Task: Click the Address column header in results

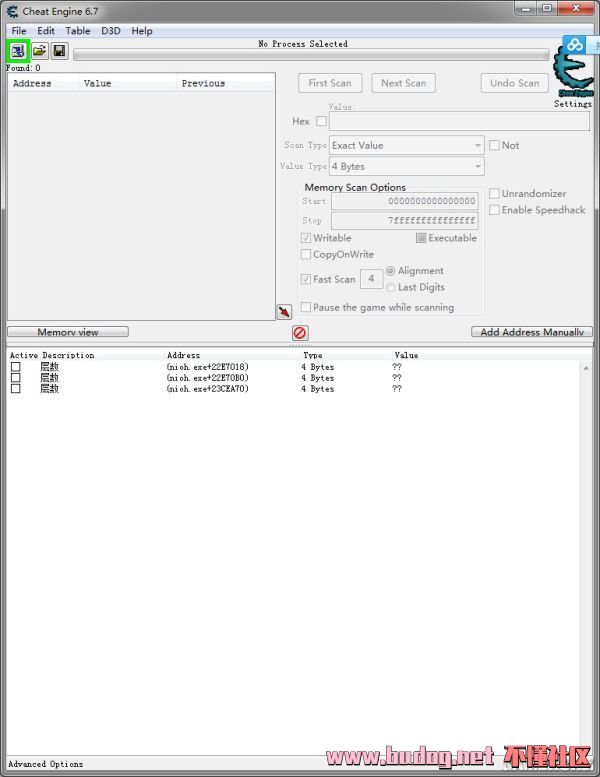Action: pyautogui.click(x=44, y=83)
